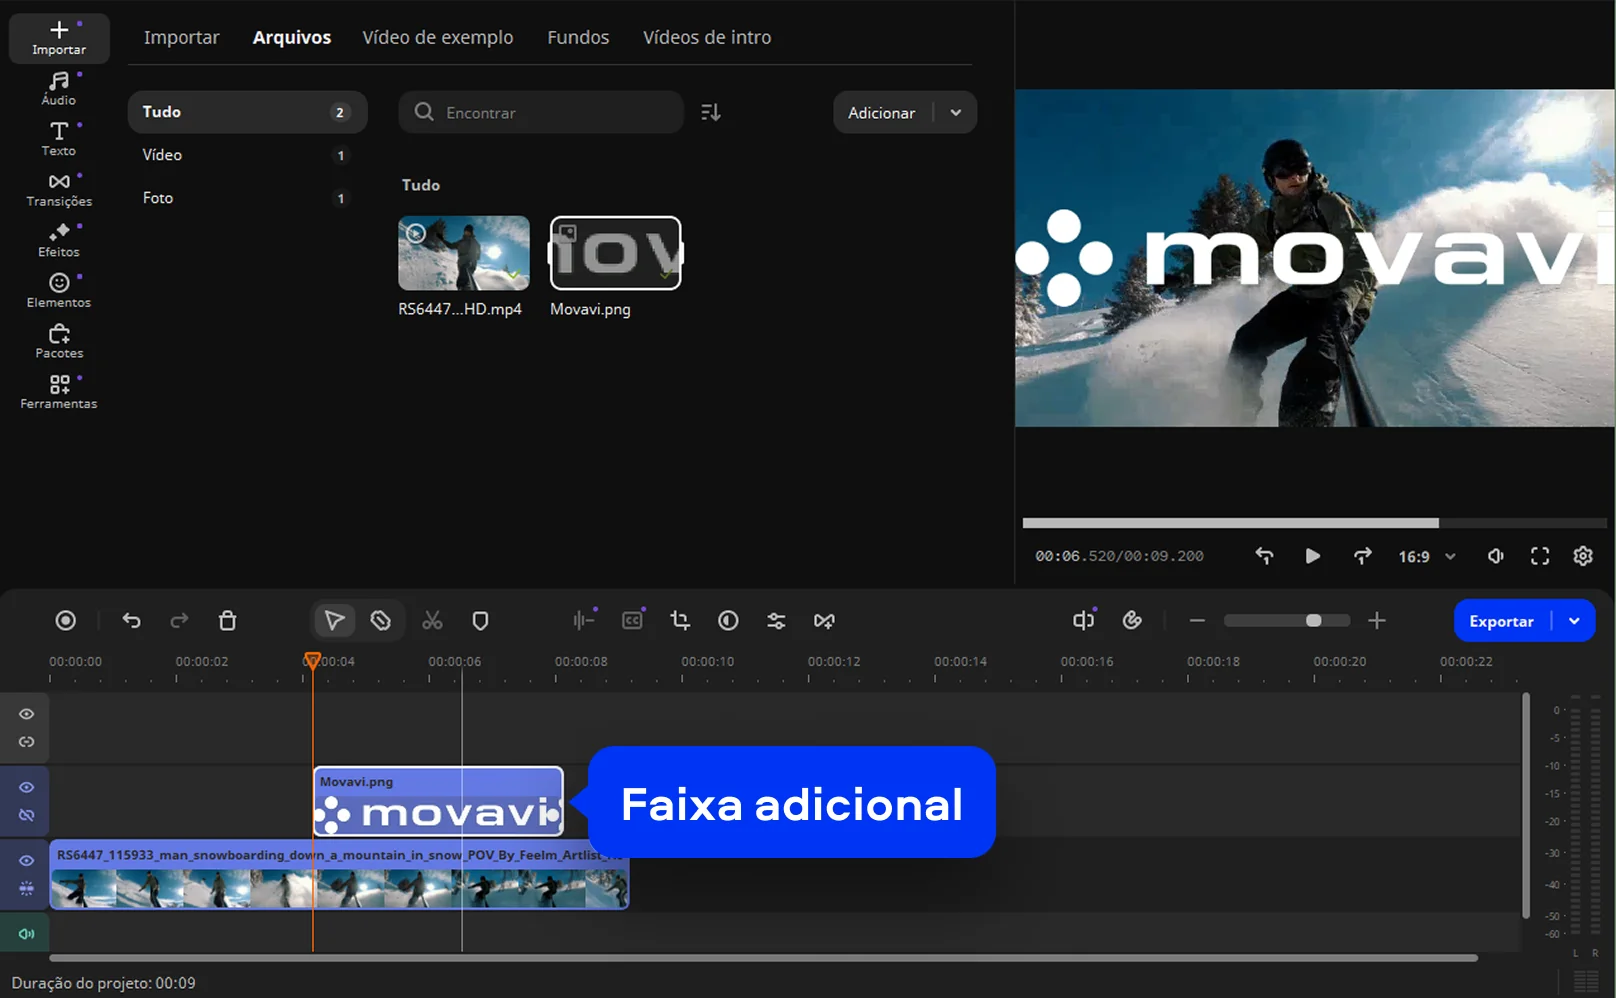Play the preview video
Image resolution: width=1616 pixels, height=998 pixels.
coord(1313,556)
